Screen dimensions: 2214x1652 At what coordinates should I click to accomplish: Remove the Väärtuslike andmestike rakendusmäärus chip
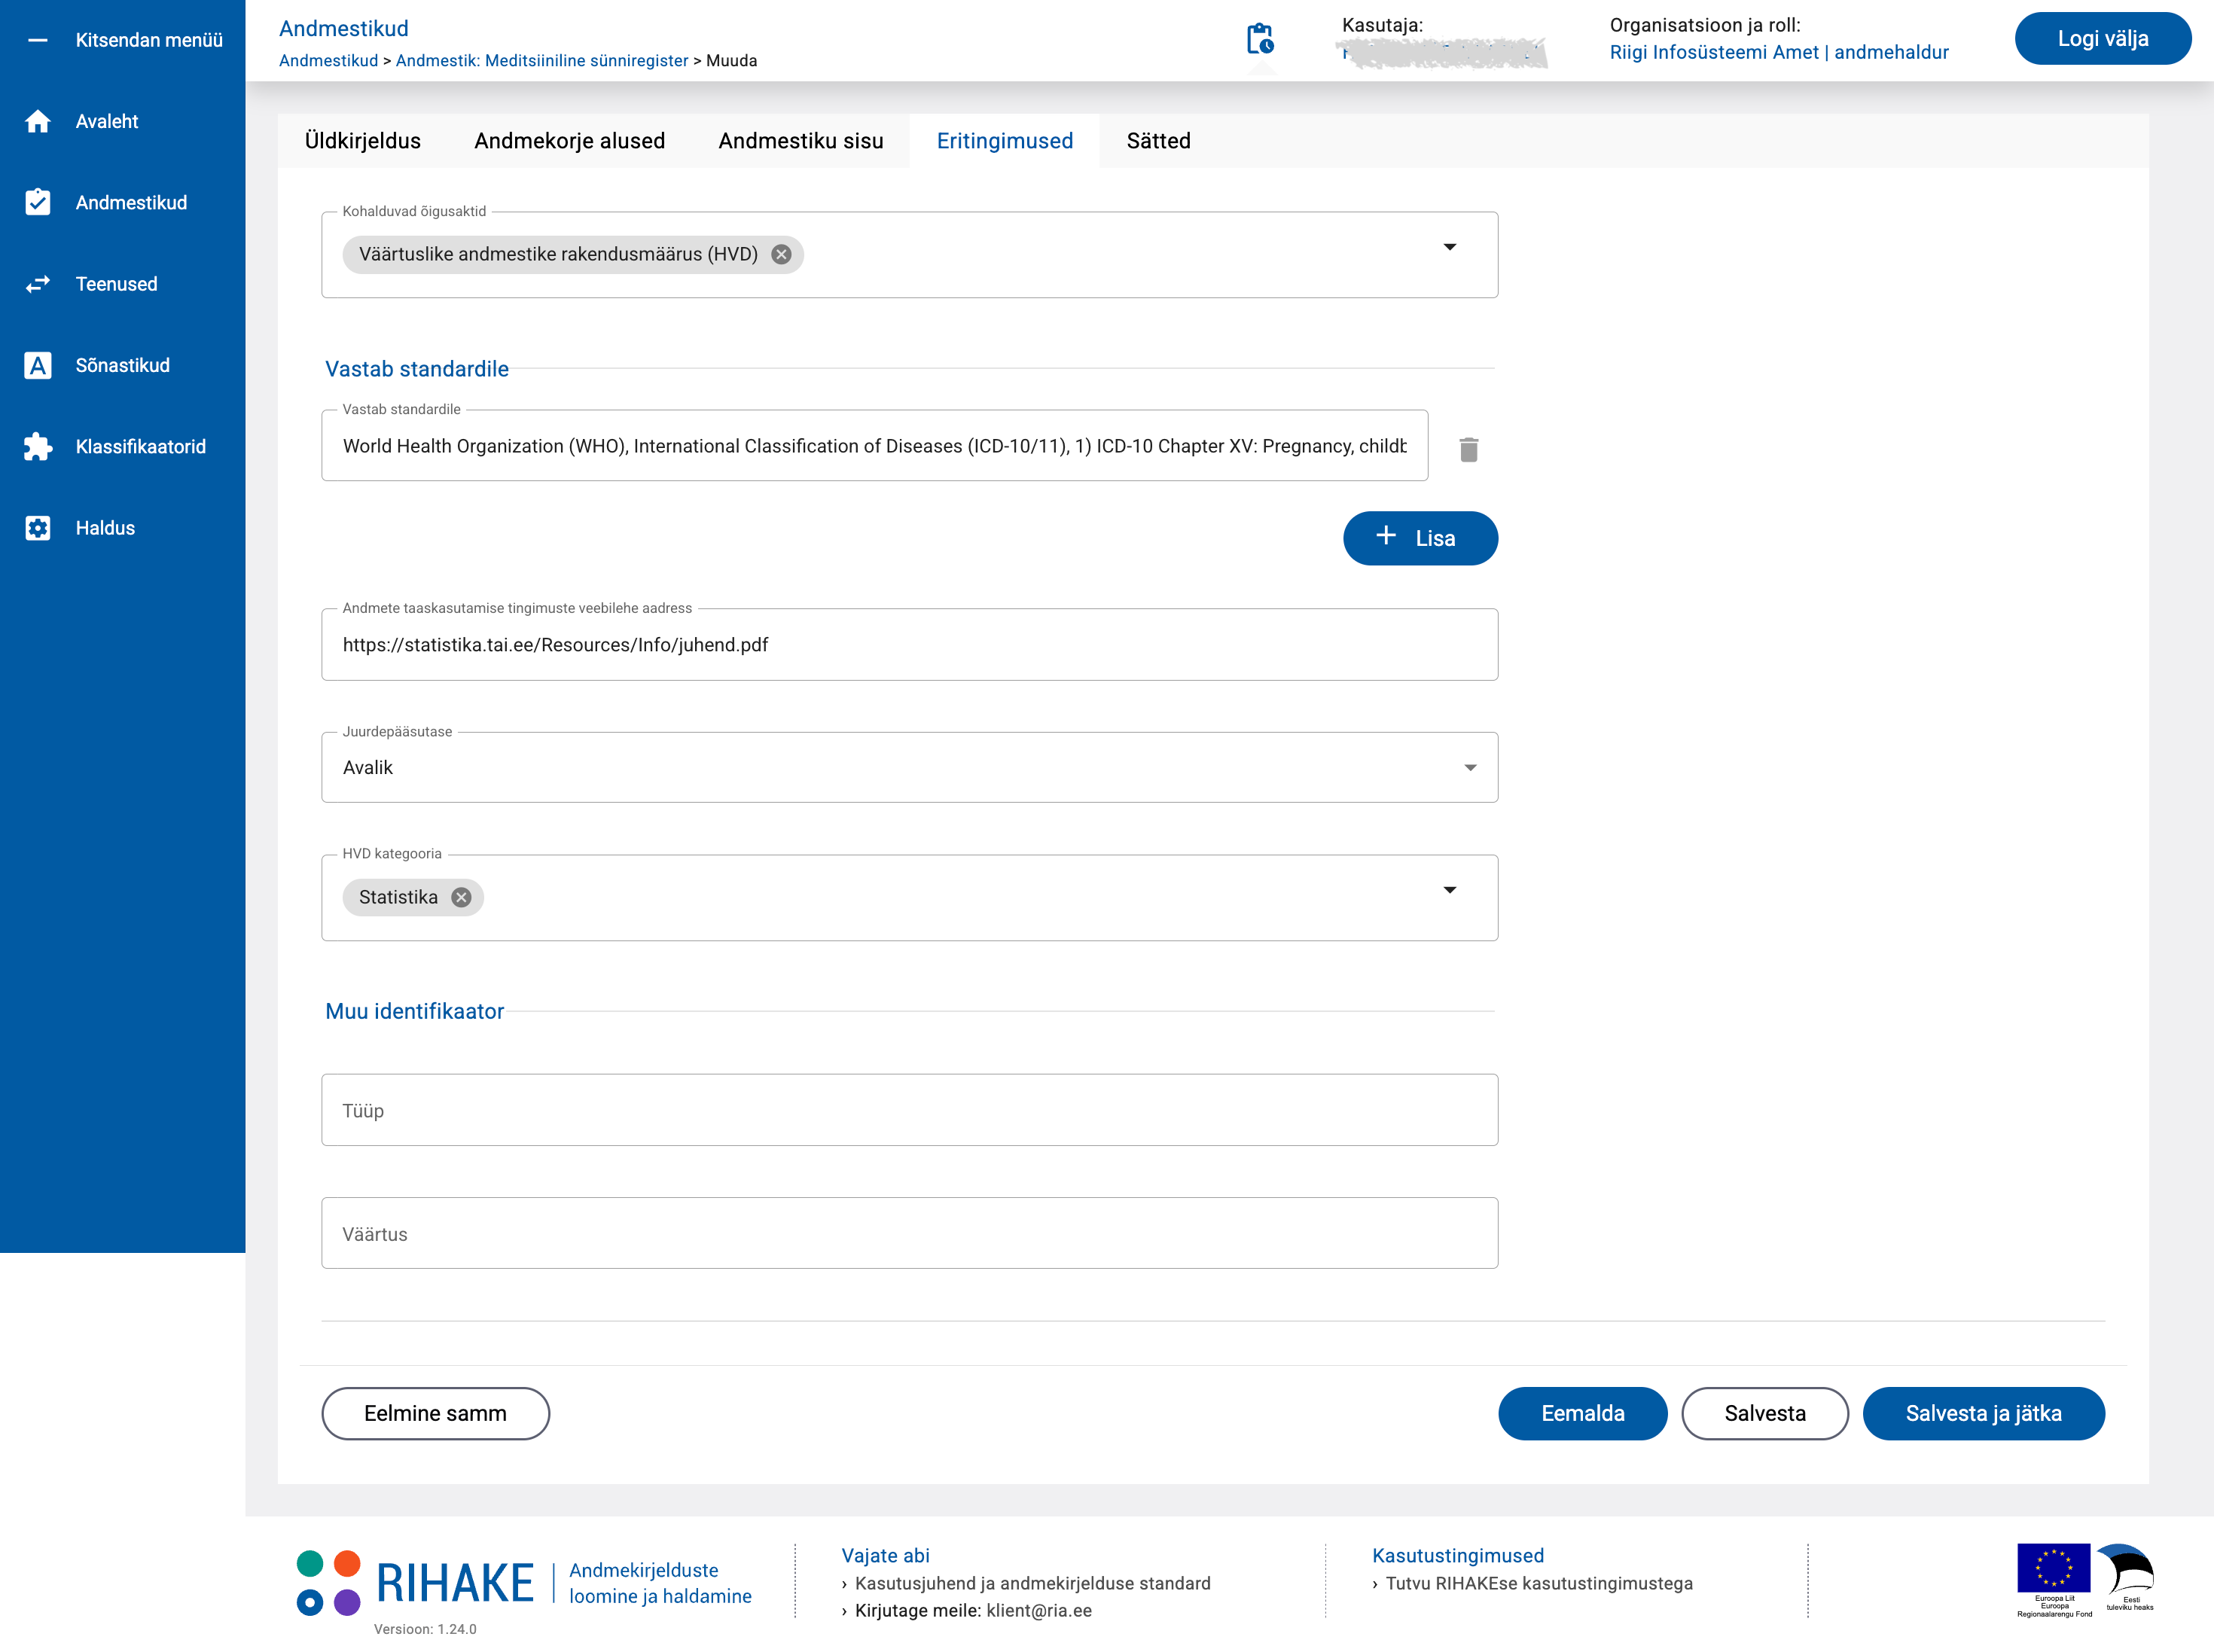coord(781,254)
